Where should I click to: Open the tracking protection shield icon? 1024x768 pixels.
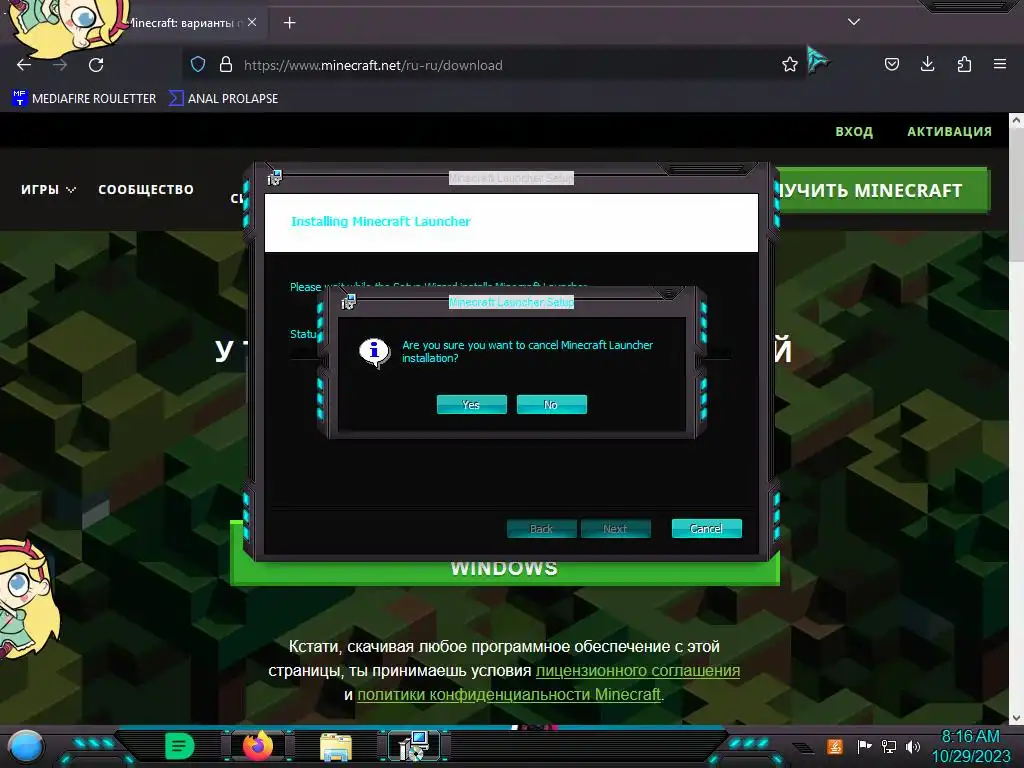tap(198, 65)
